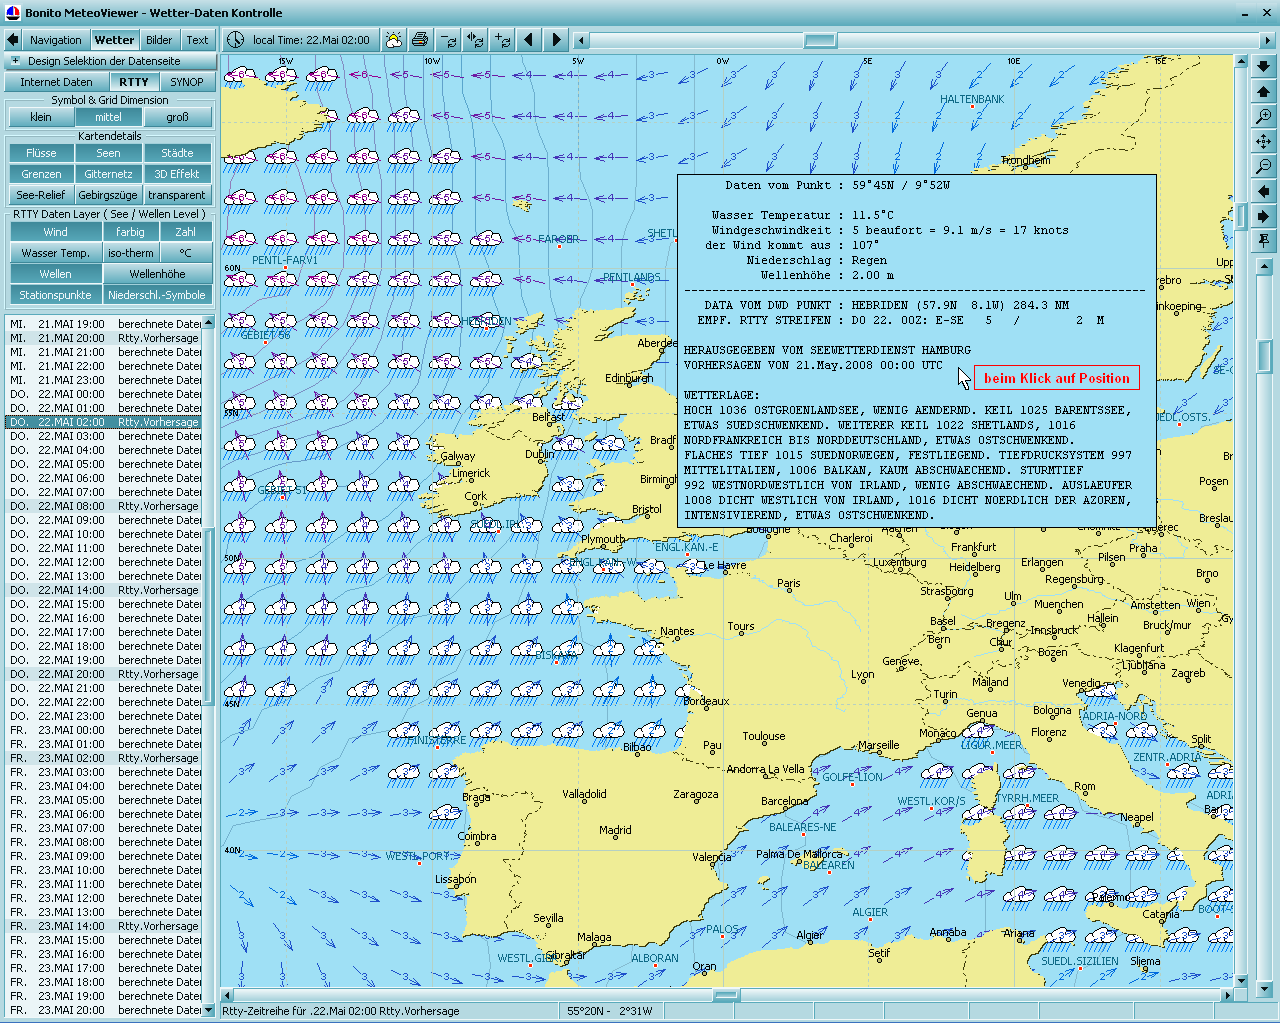This screenshot has height=1023, width=1280.
Task: Enable the See-Relief map option
Action: (41, 195)
